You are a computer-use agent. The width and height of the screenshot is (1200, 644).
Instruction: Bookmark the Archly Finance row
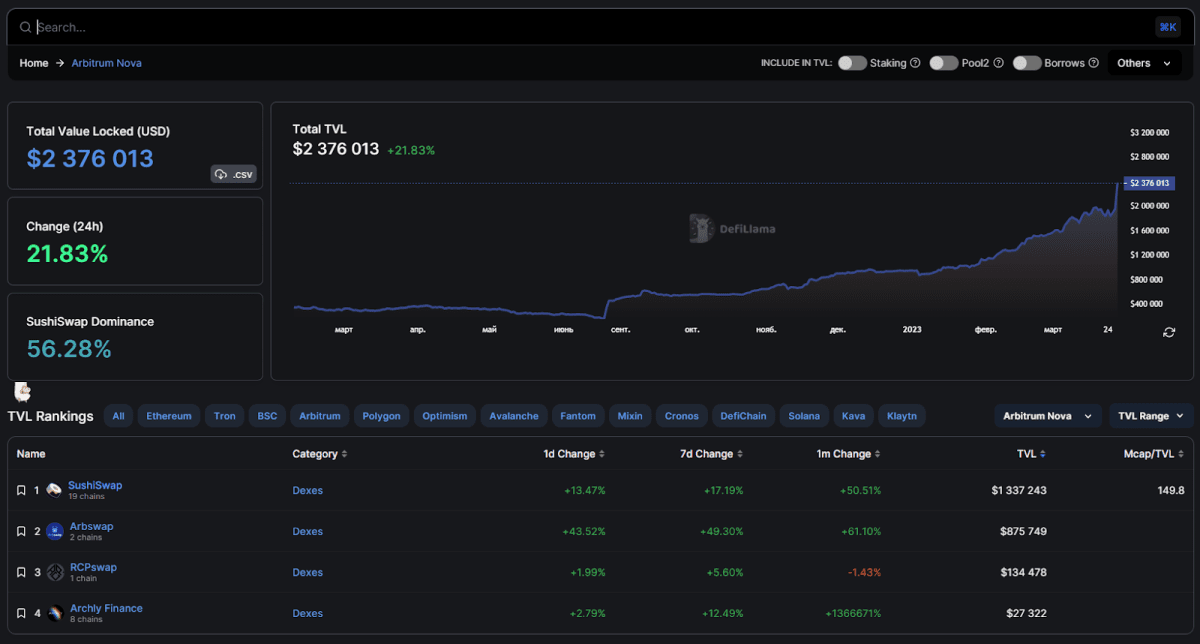pos(21,614)
